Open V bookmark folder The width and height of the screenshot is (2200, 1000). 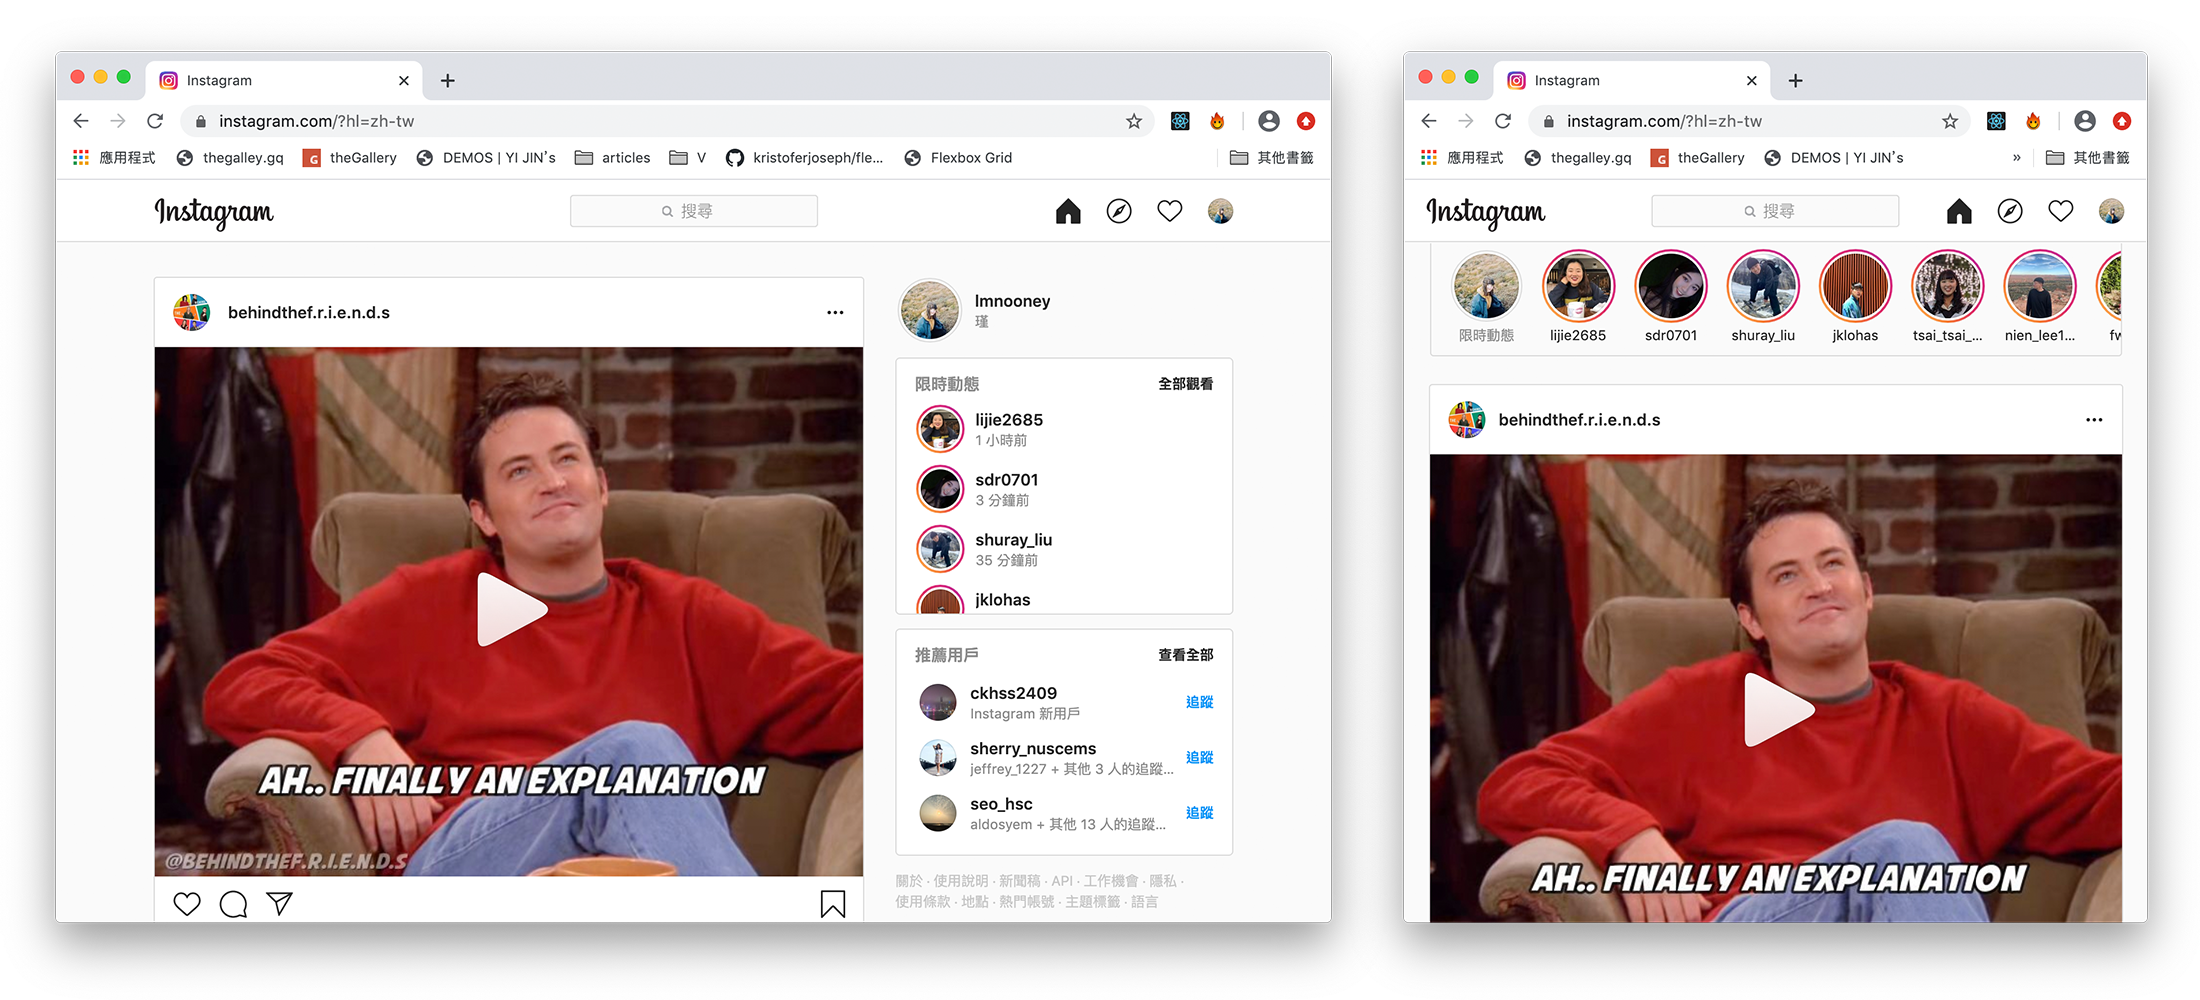pyautogui.click(x=688, y=158)
